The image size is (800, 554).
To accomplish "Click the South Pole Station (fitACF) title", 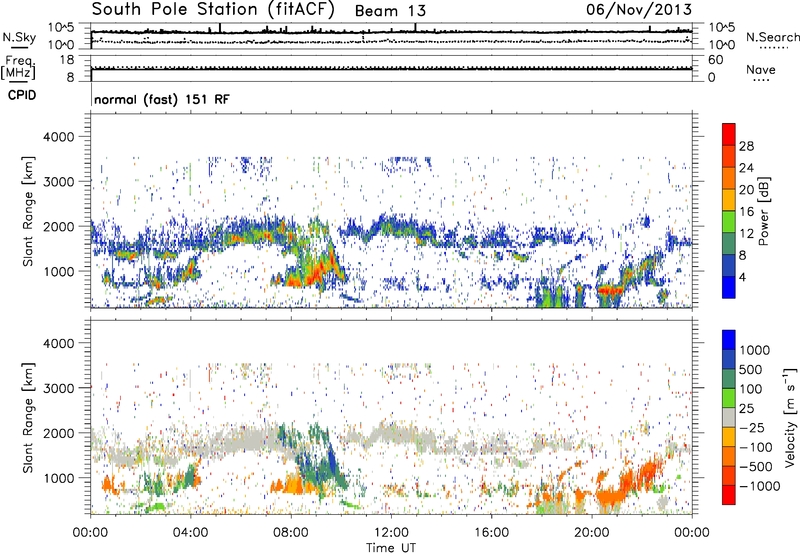I will click(x=213, y=10).
